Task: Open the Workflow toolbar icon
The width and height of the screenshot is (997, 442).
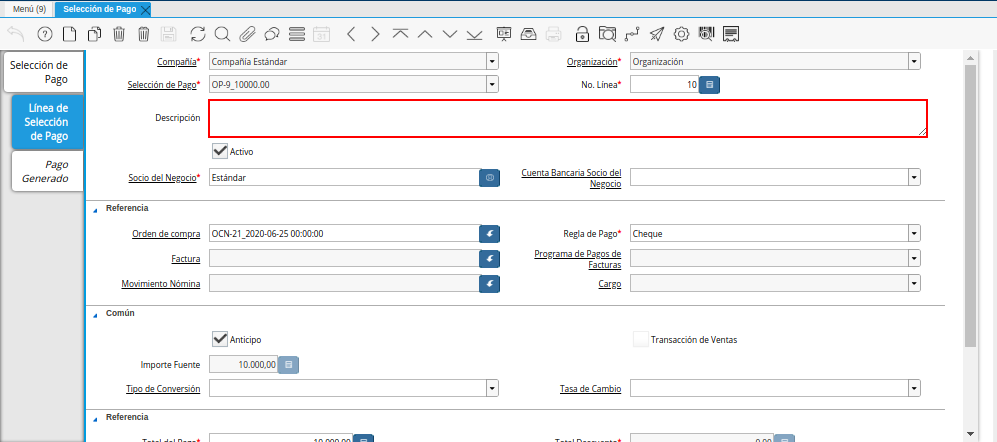Action: point(631,34)
